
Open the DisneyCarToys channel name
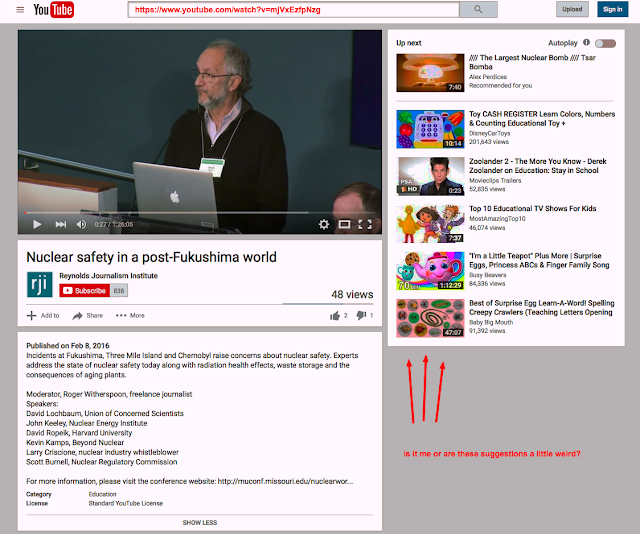pyautogui.click(x=489, y=134)
